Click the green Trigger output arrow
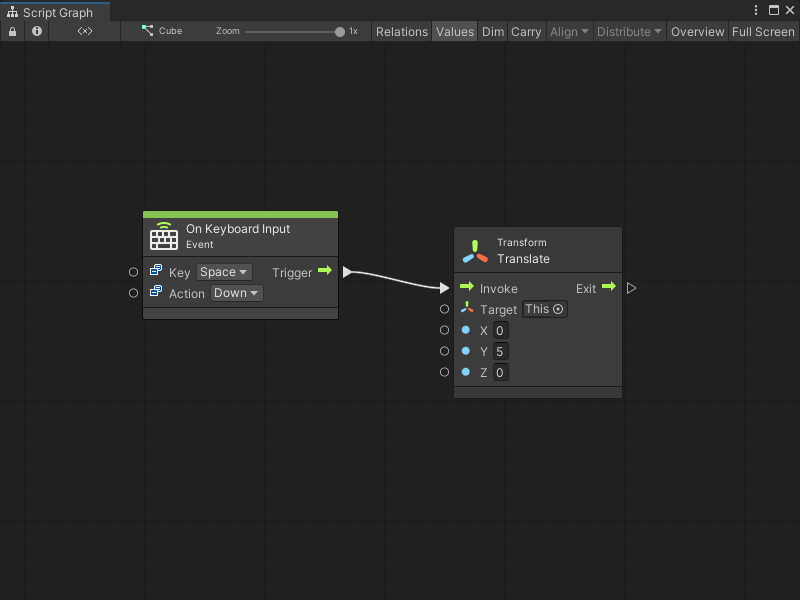The image size is (800, 600). [x=324, y=271]
